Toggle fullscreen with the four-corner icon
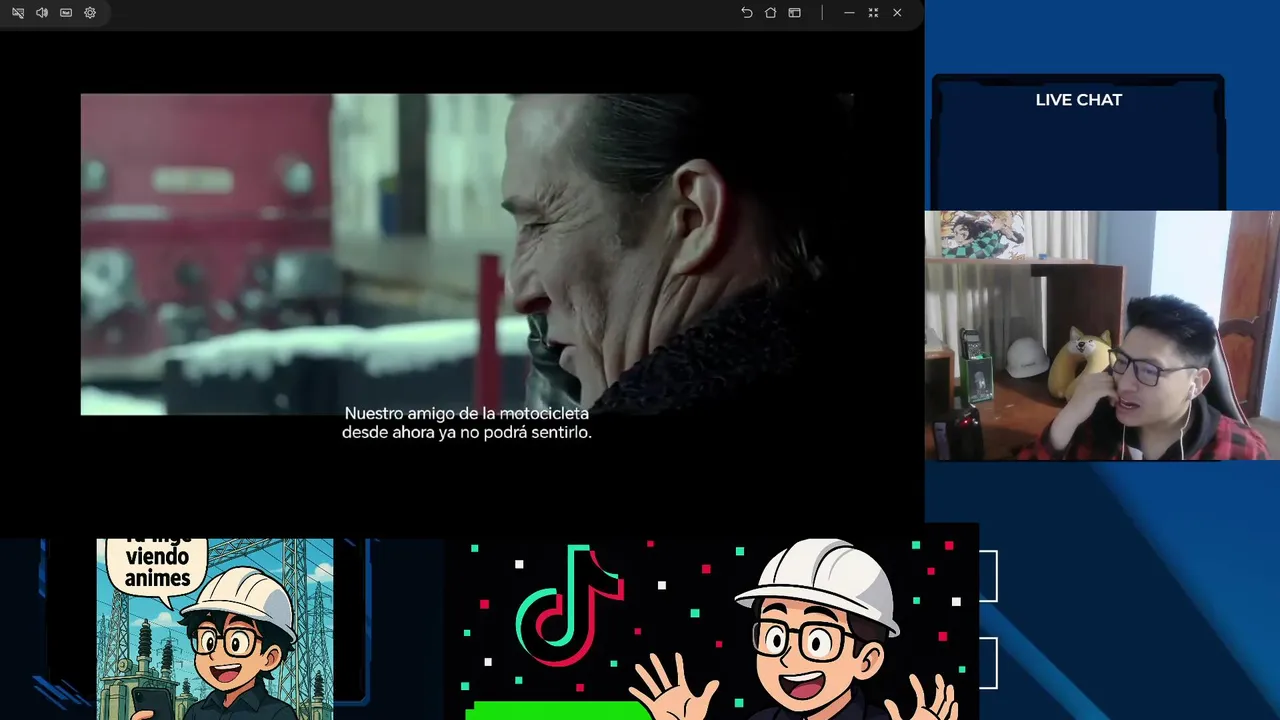1280x720 pixels. click(x=873, y=13)
